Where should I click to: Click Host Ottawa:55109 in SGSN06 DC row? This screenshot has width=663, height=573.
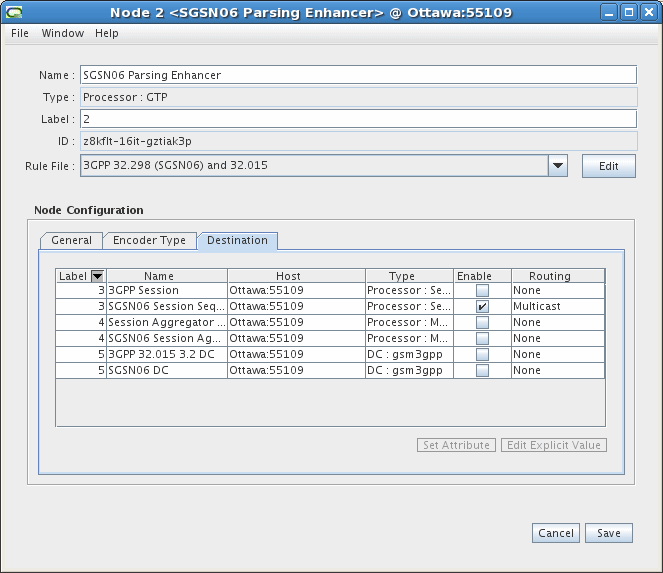click(296, 370)
